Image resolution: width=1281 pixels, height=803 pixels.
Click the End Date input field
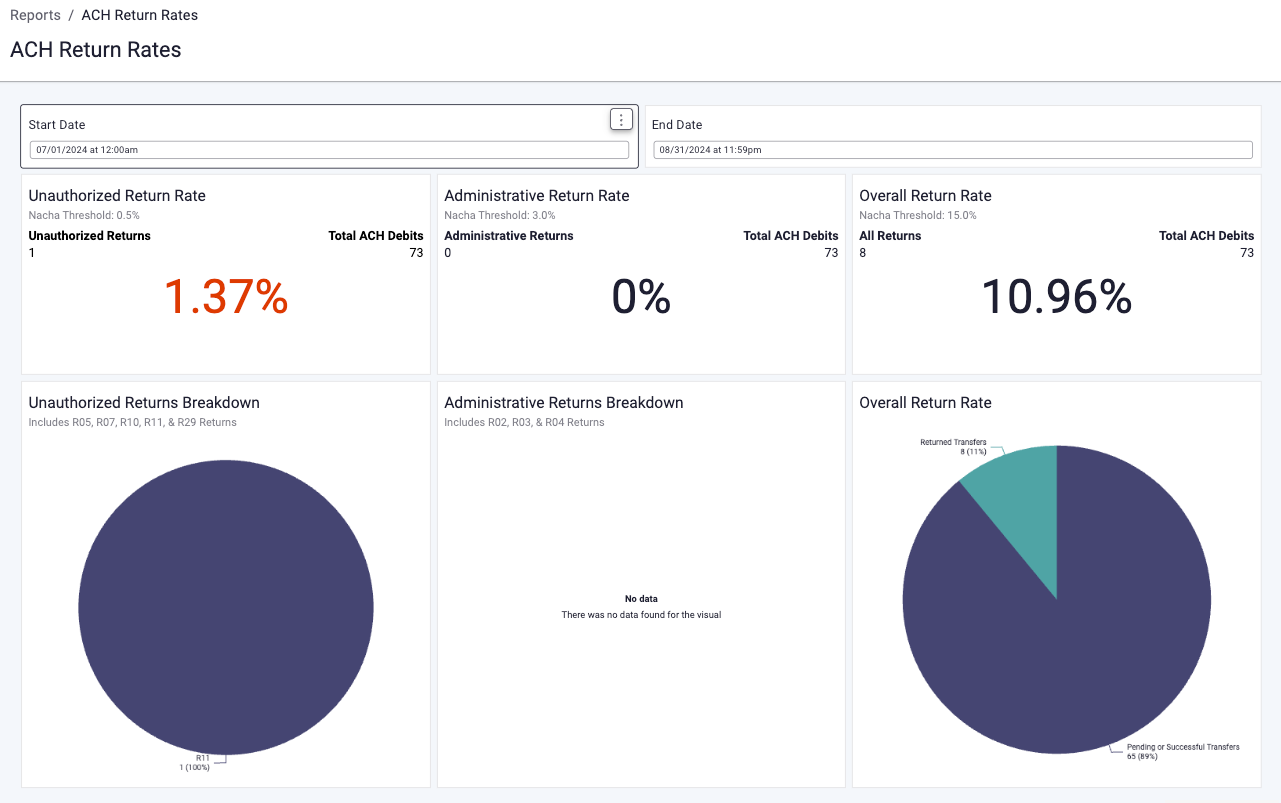point(952,150)
